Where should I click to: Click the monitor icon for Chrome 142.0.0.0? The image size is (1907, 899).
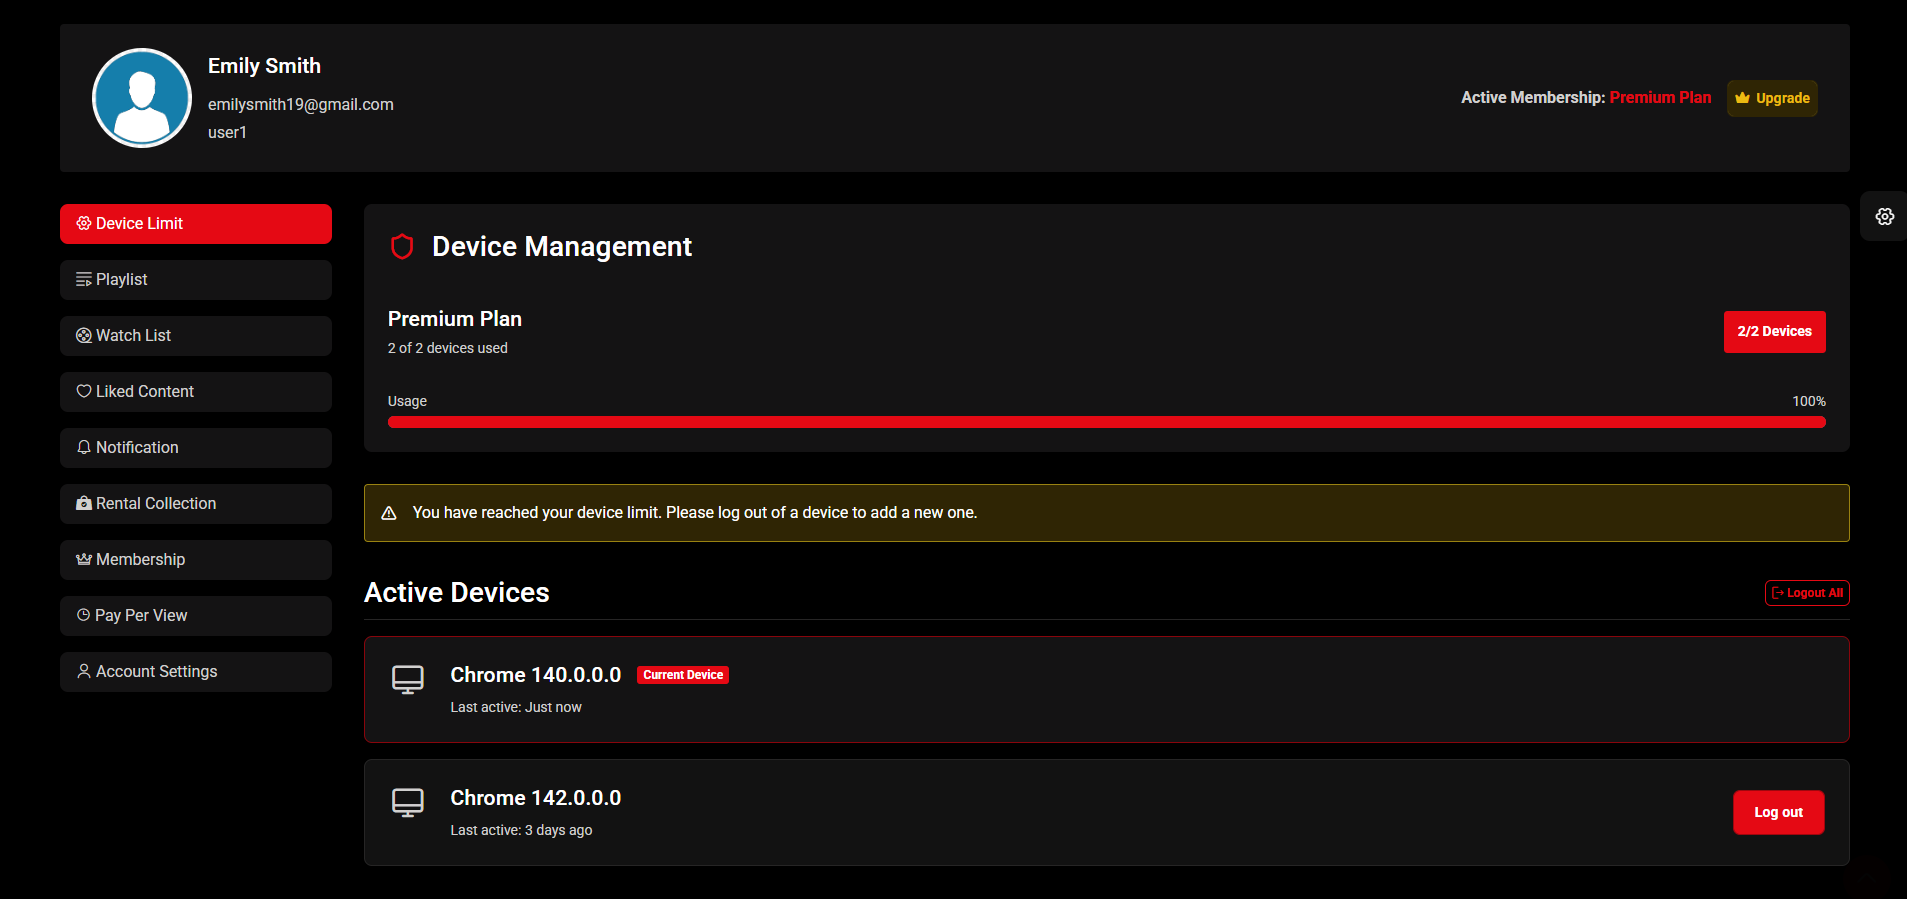tap(407, 803)
